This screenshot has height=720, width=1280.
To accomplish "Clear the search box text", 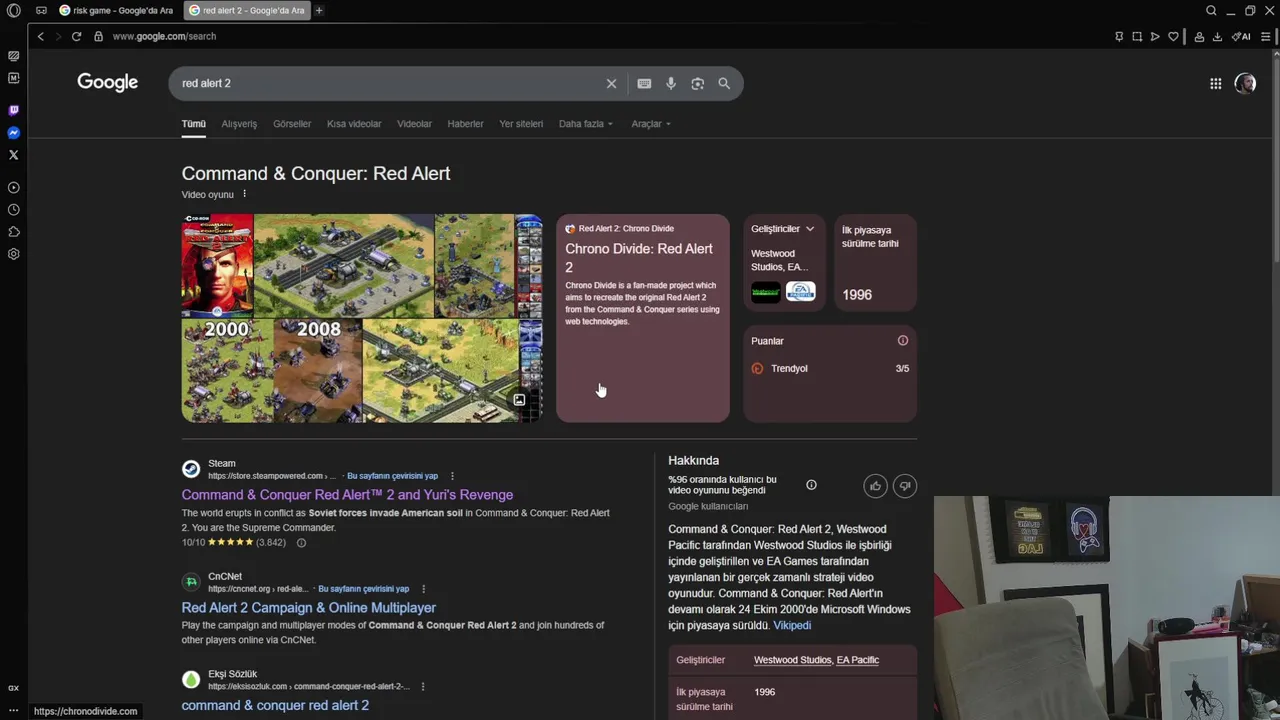I will click(611, 83).
